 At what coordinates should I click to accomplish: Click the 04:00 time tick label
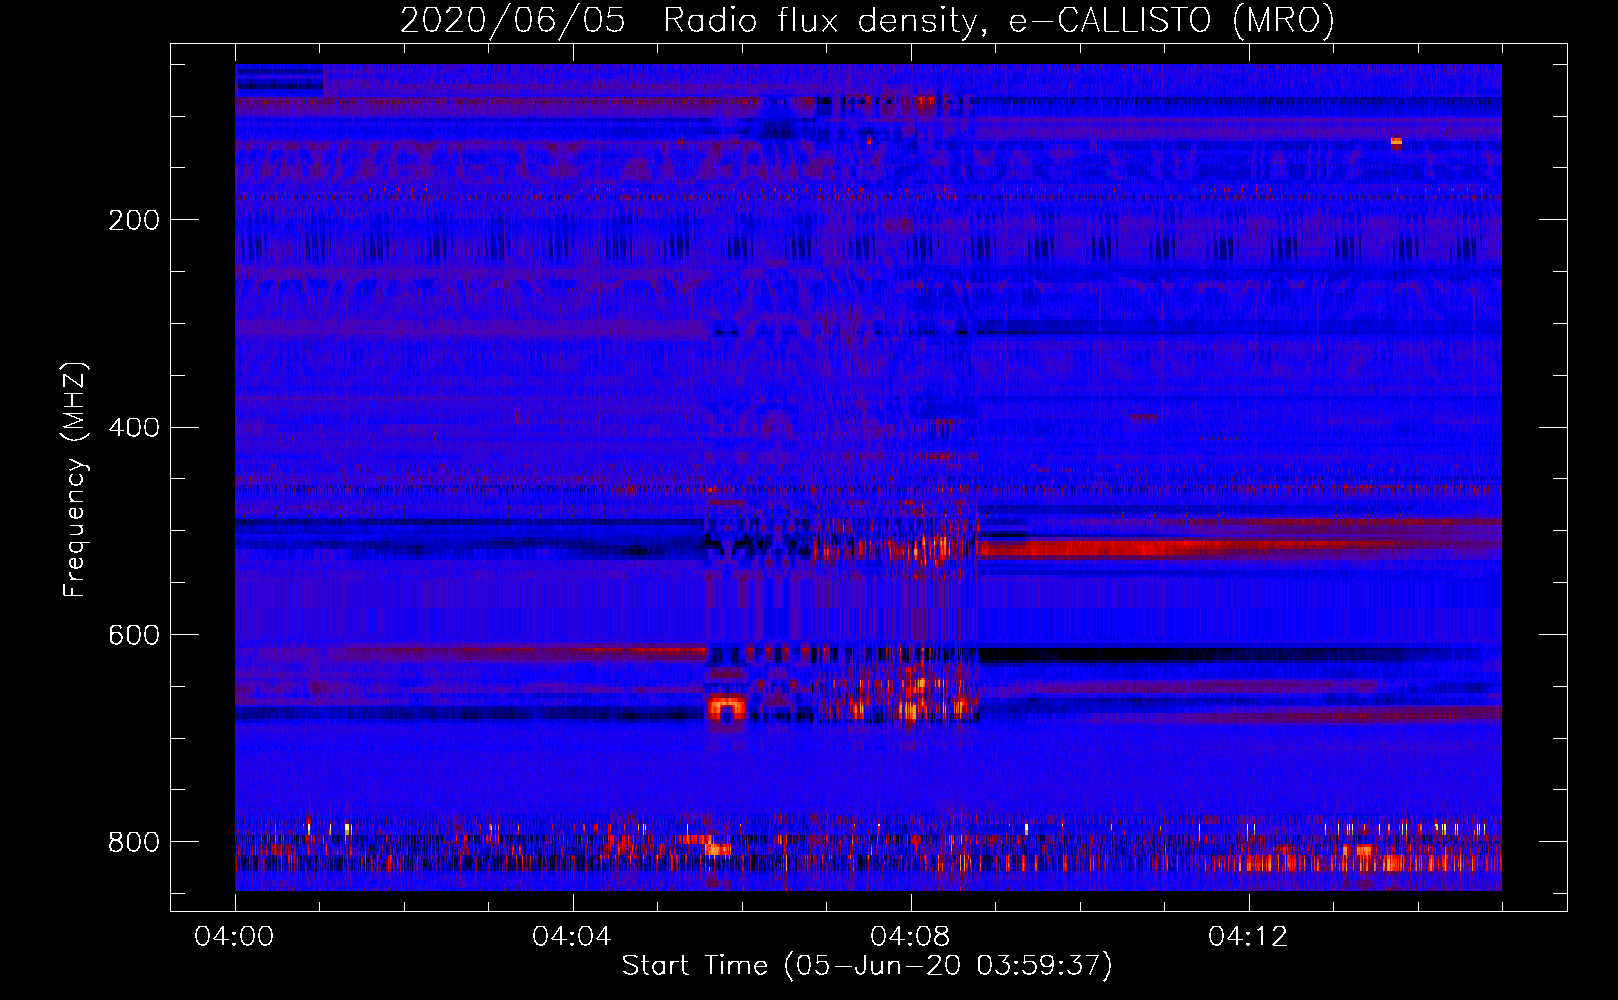[x=234, y=937]
